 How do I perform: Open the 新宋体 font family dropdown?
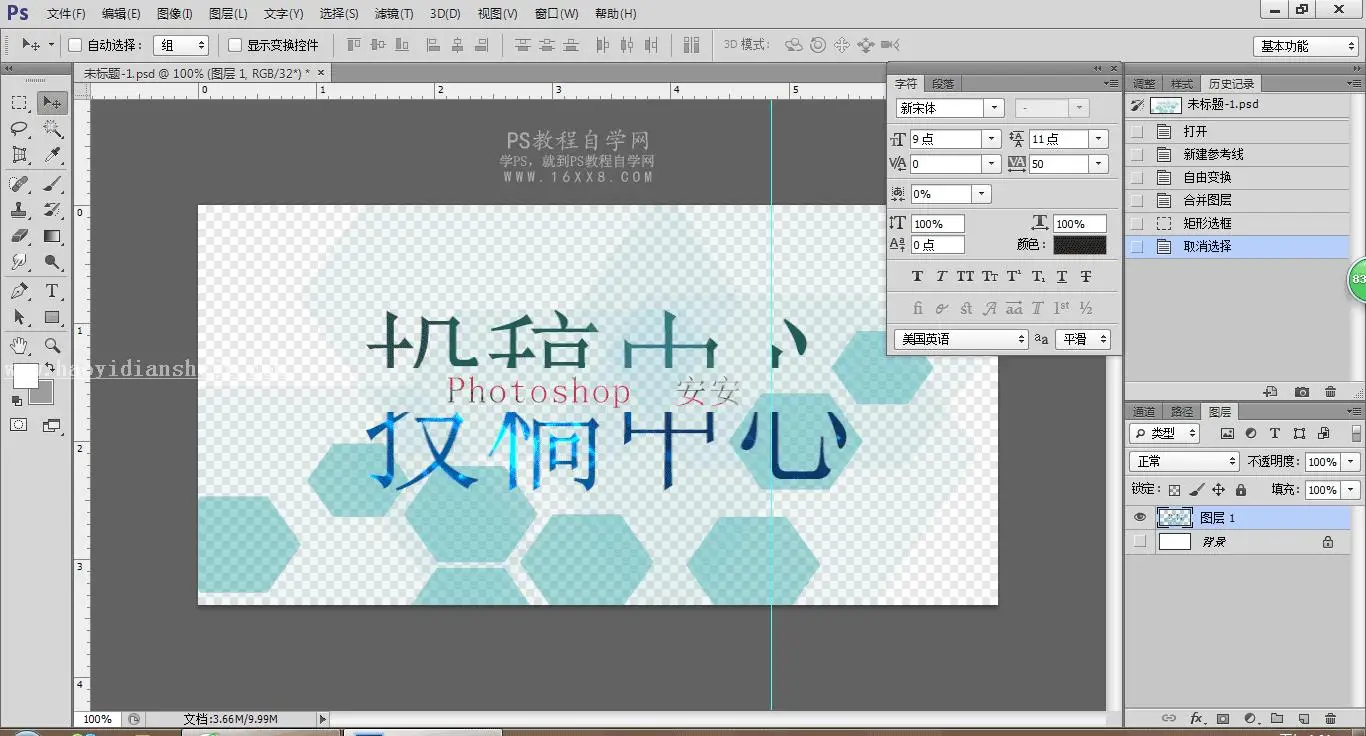pos(993,108)
